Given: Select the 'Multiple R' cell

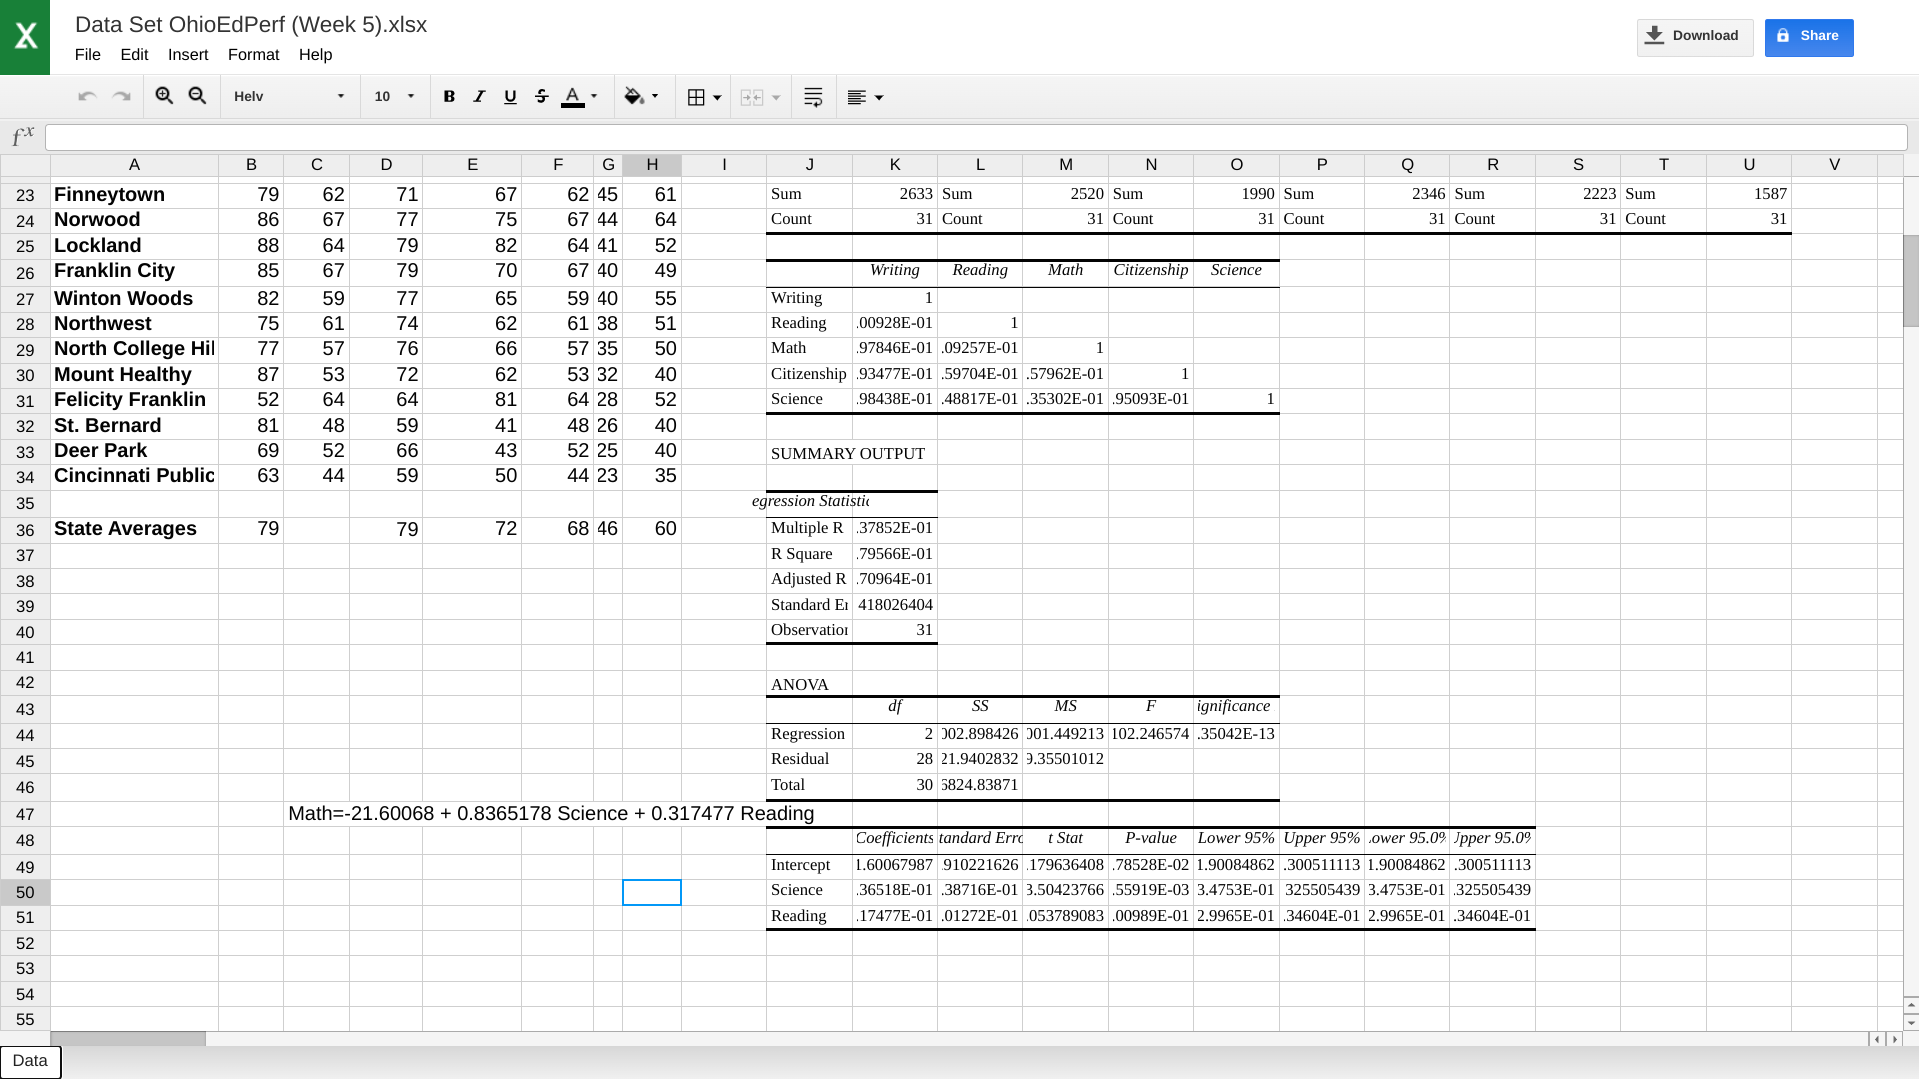Looking at the screenshot, I should click(x=809, y=528).
